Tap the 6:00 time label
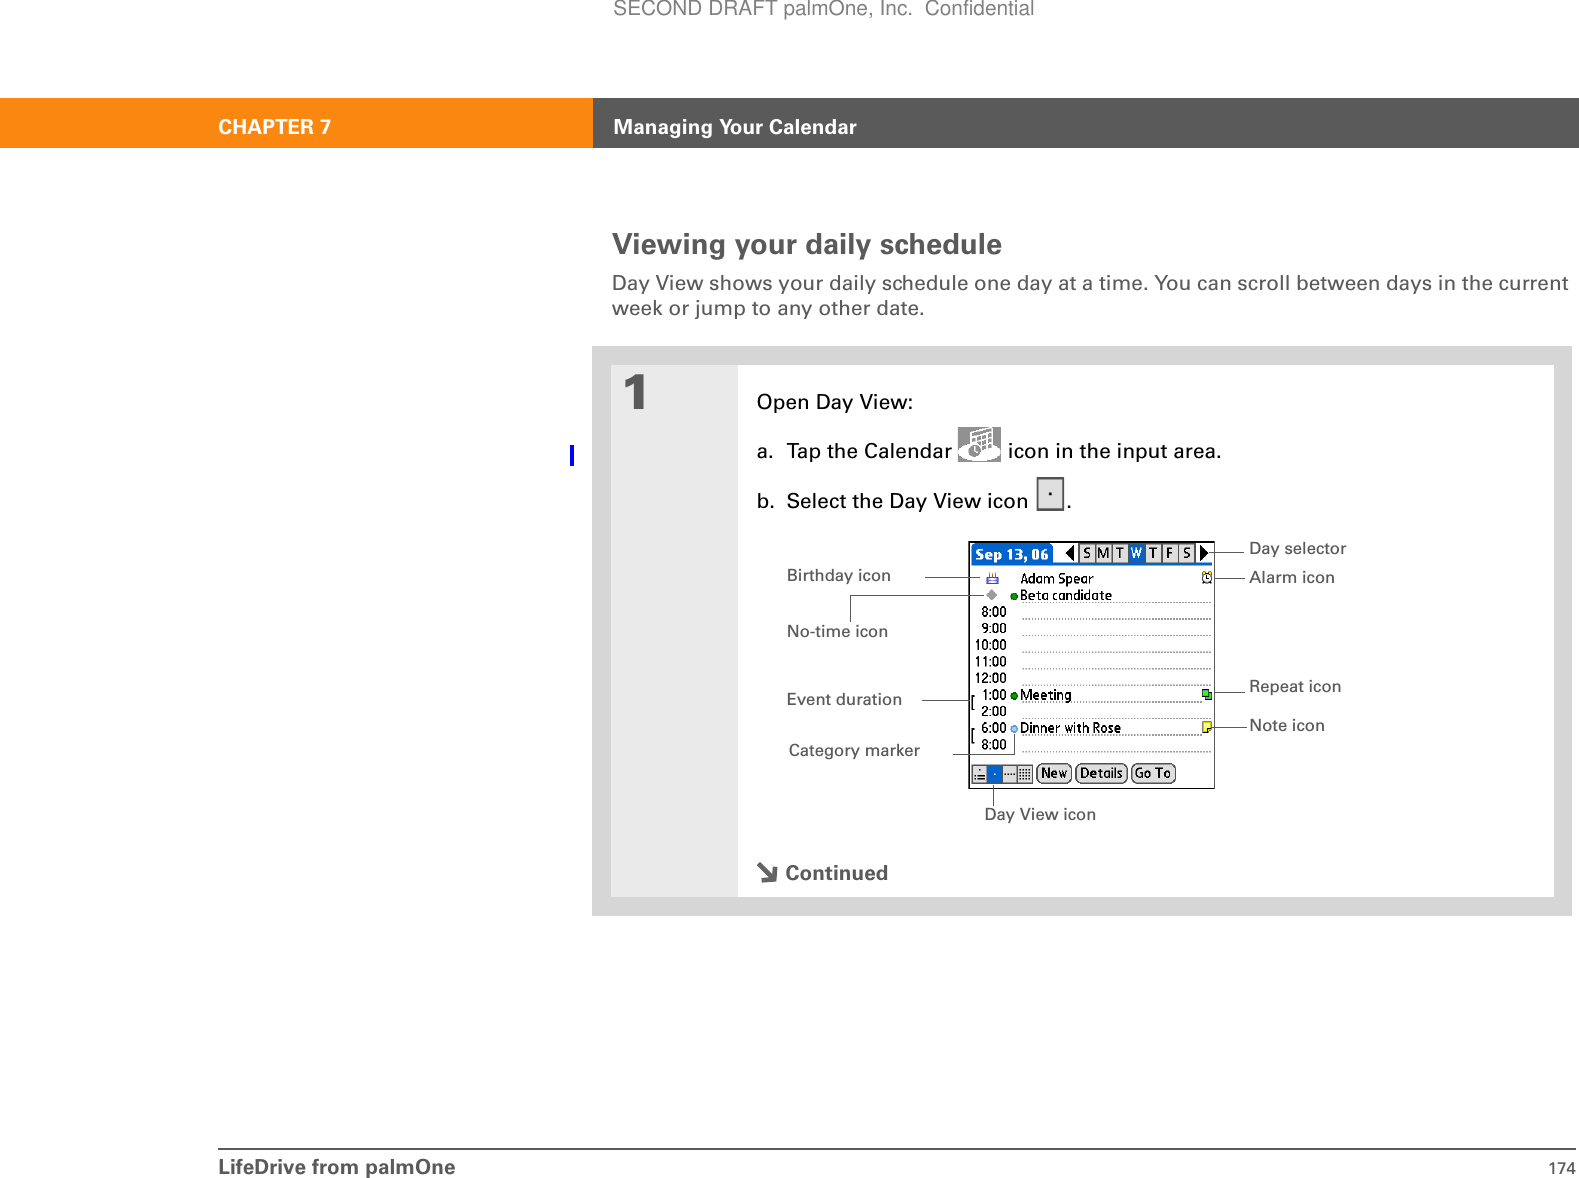 click(994, 728)
